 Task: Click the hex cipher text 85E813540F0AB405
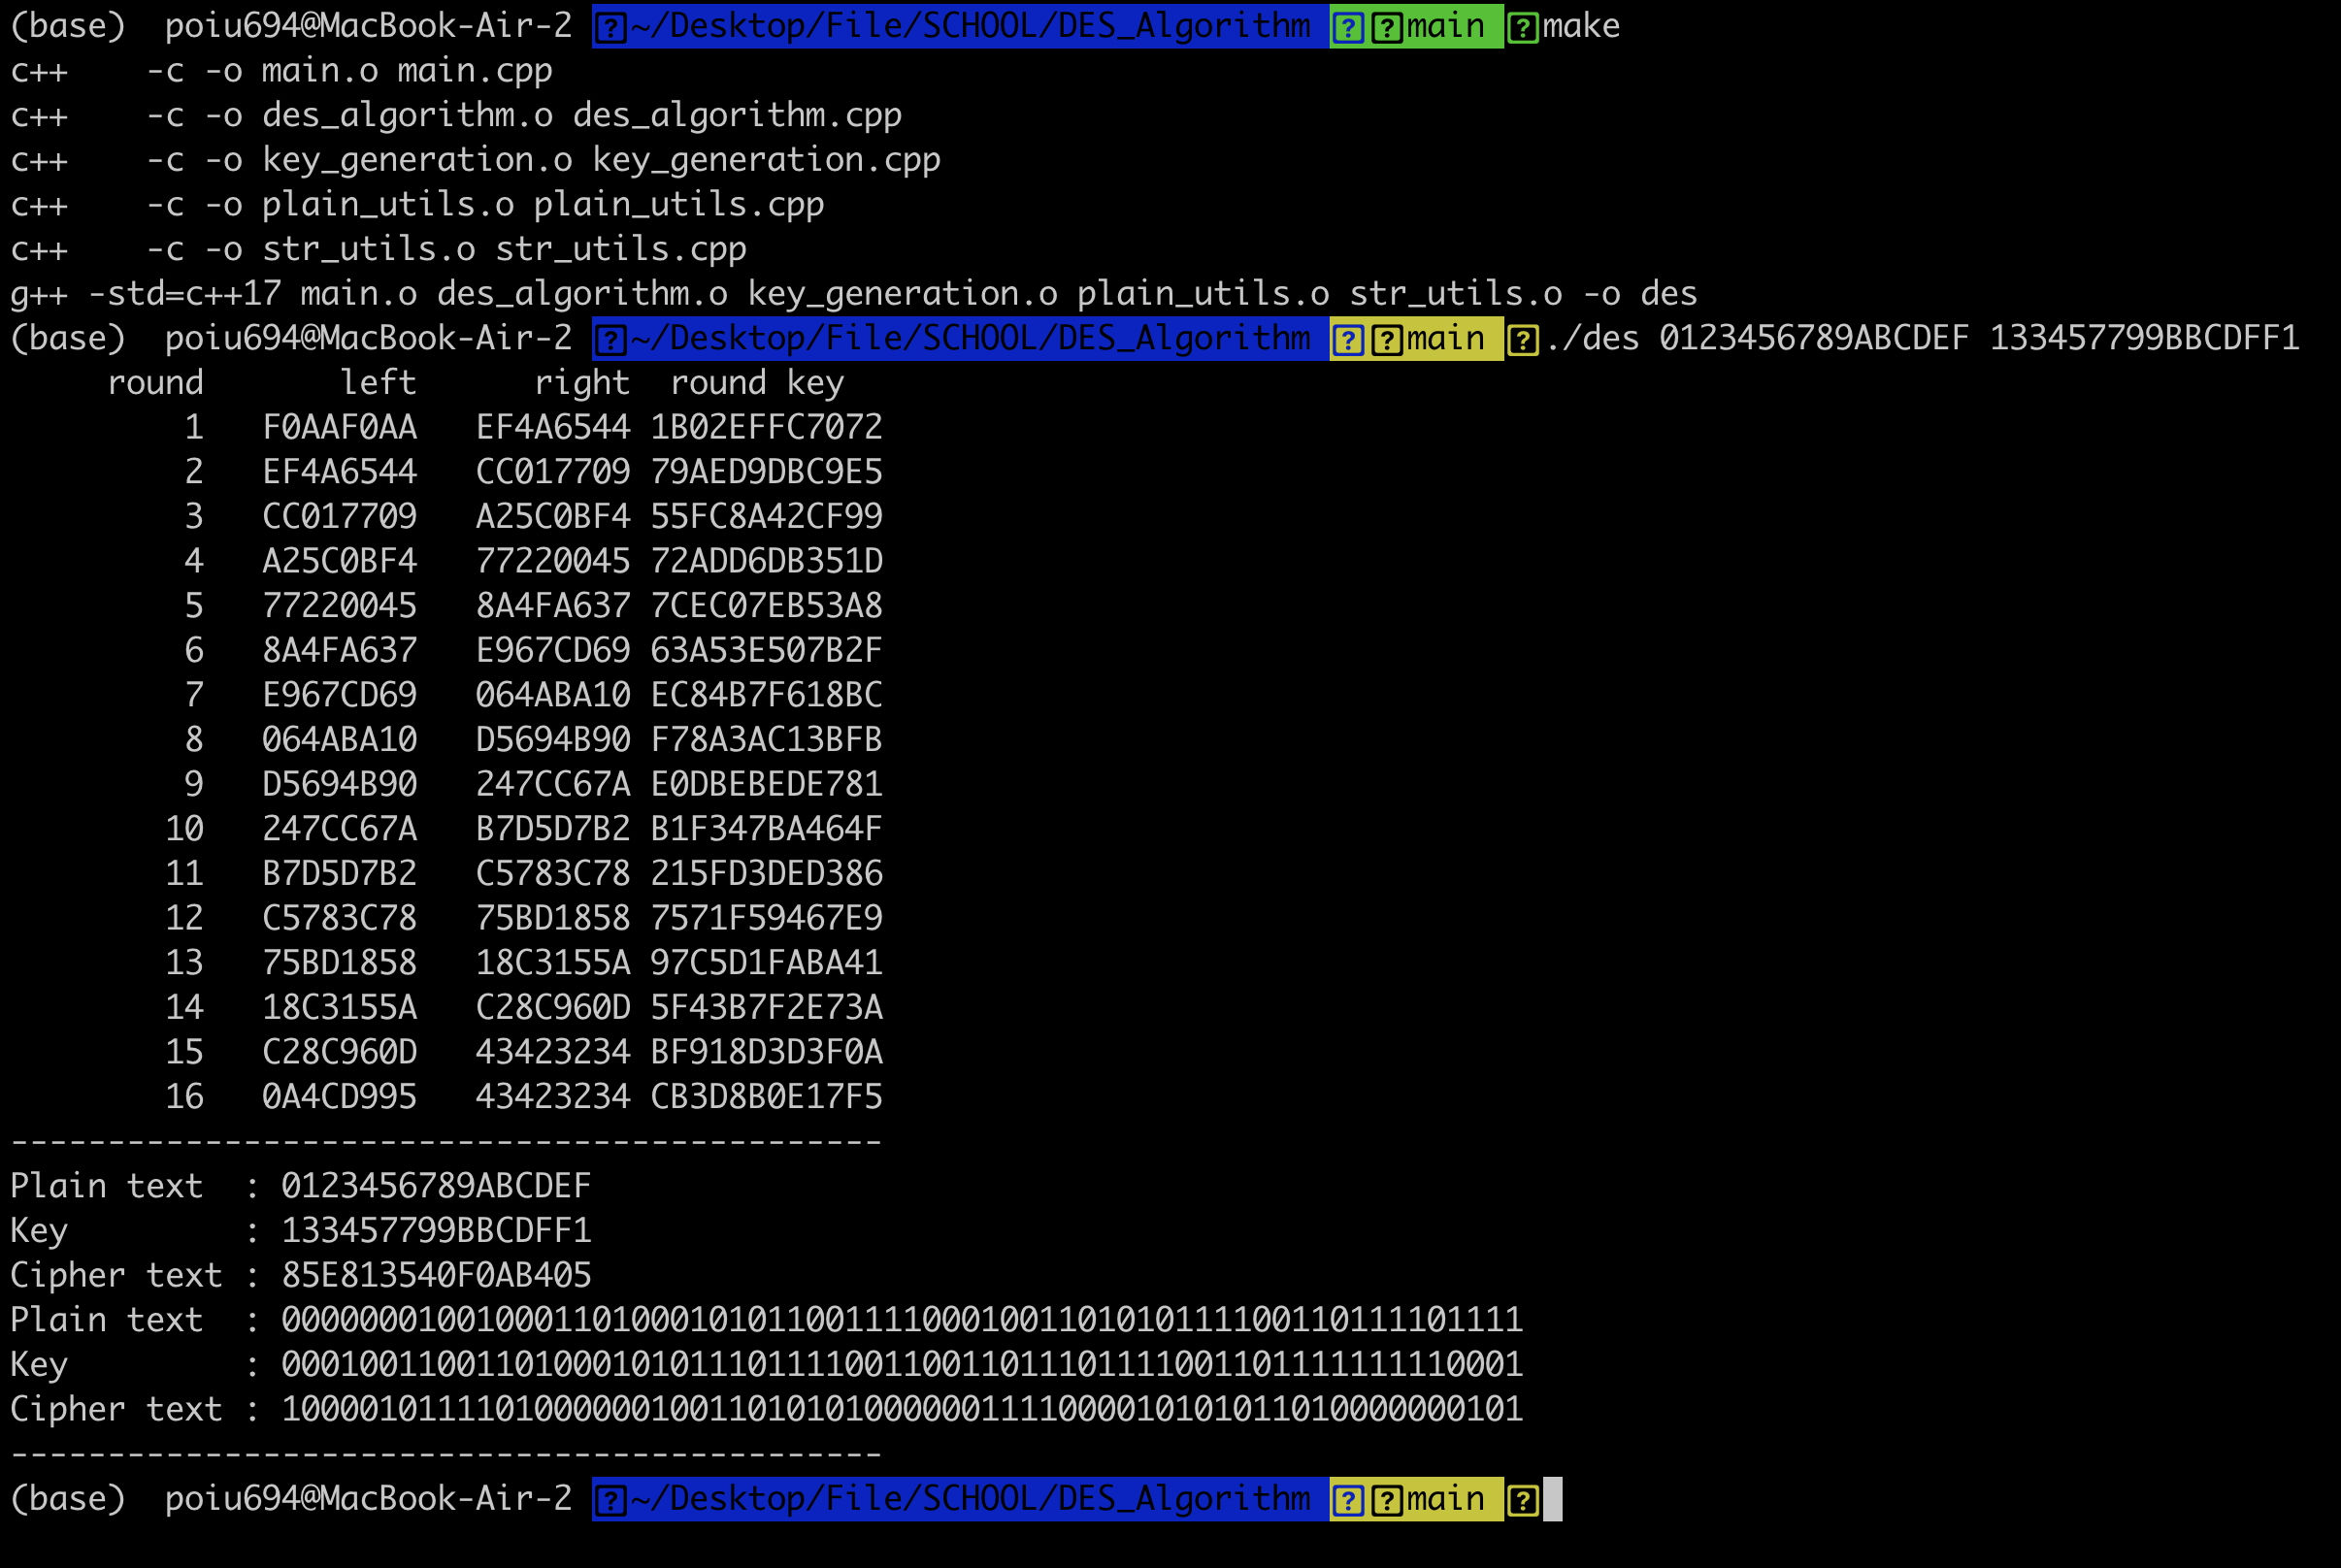(436, 1275)
